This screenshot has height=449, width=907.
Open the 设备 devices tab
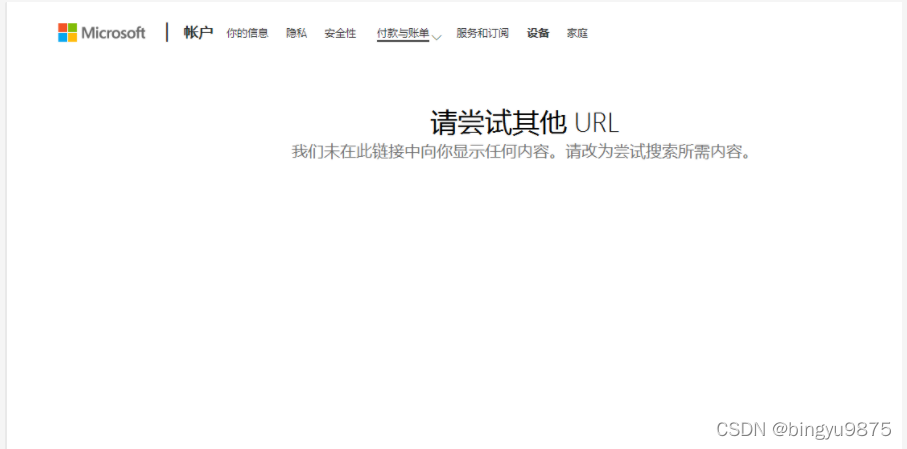pyautogui.click(x=538, y=34)
